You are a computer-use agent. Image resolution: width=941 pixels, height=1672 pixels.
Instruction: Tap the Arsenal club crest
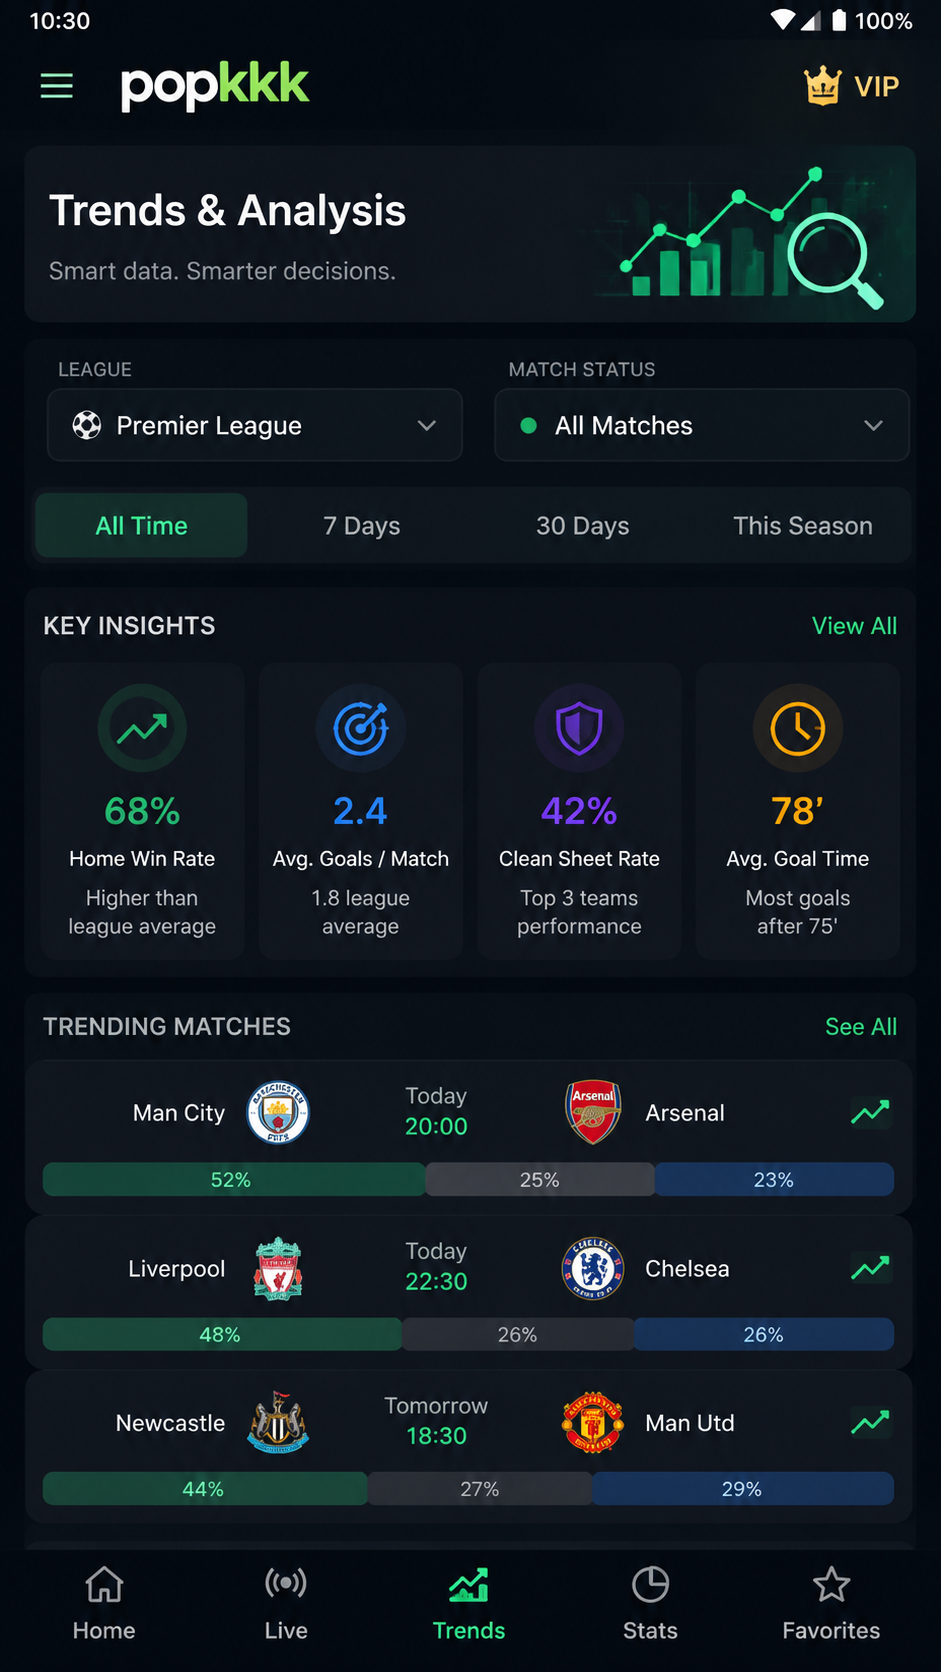pyautogui.click(x=593, y=1112)
